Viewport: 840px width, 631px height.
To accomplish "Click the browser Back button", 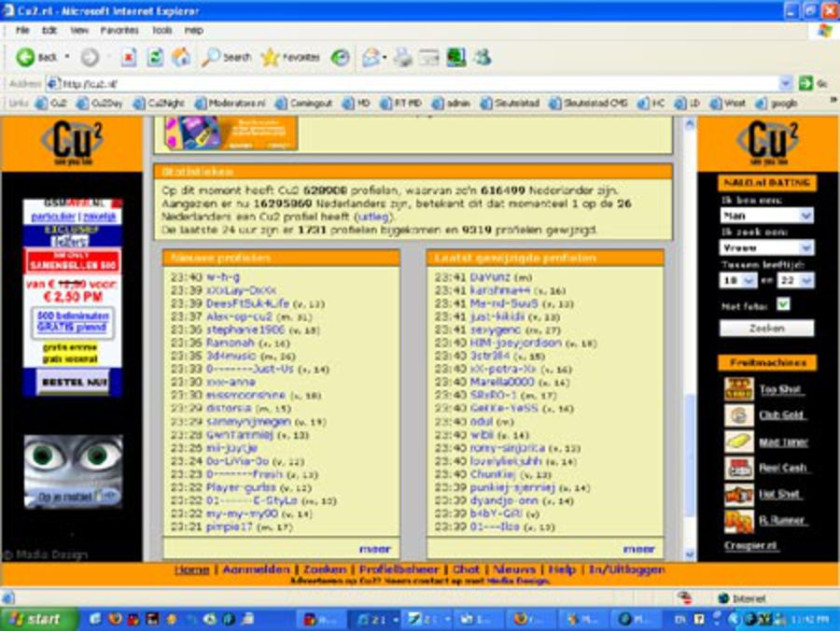I will tap(37, 57).
